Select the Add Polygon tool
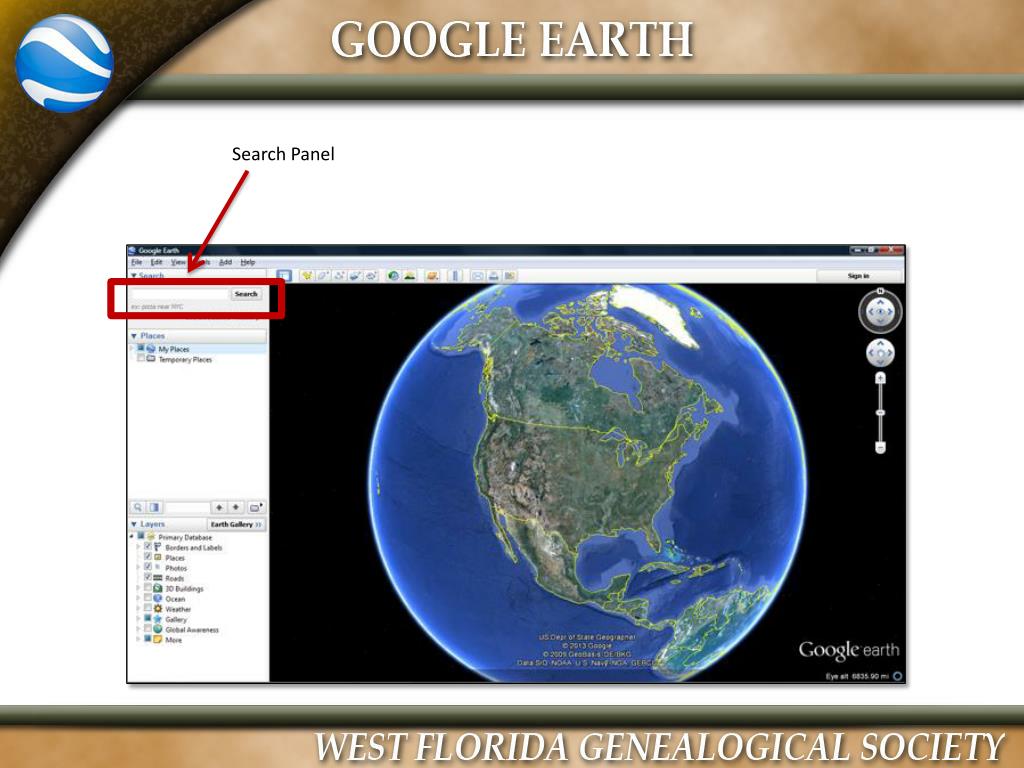 [x=323, y=276]
